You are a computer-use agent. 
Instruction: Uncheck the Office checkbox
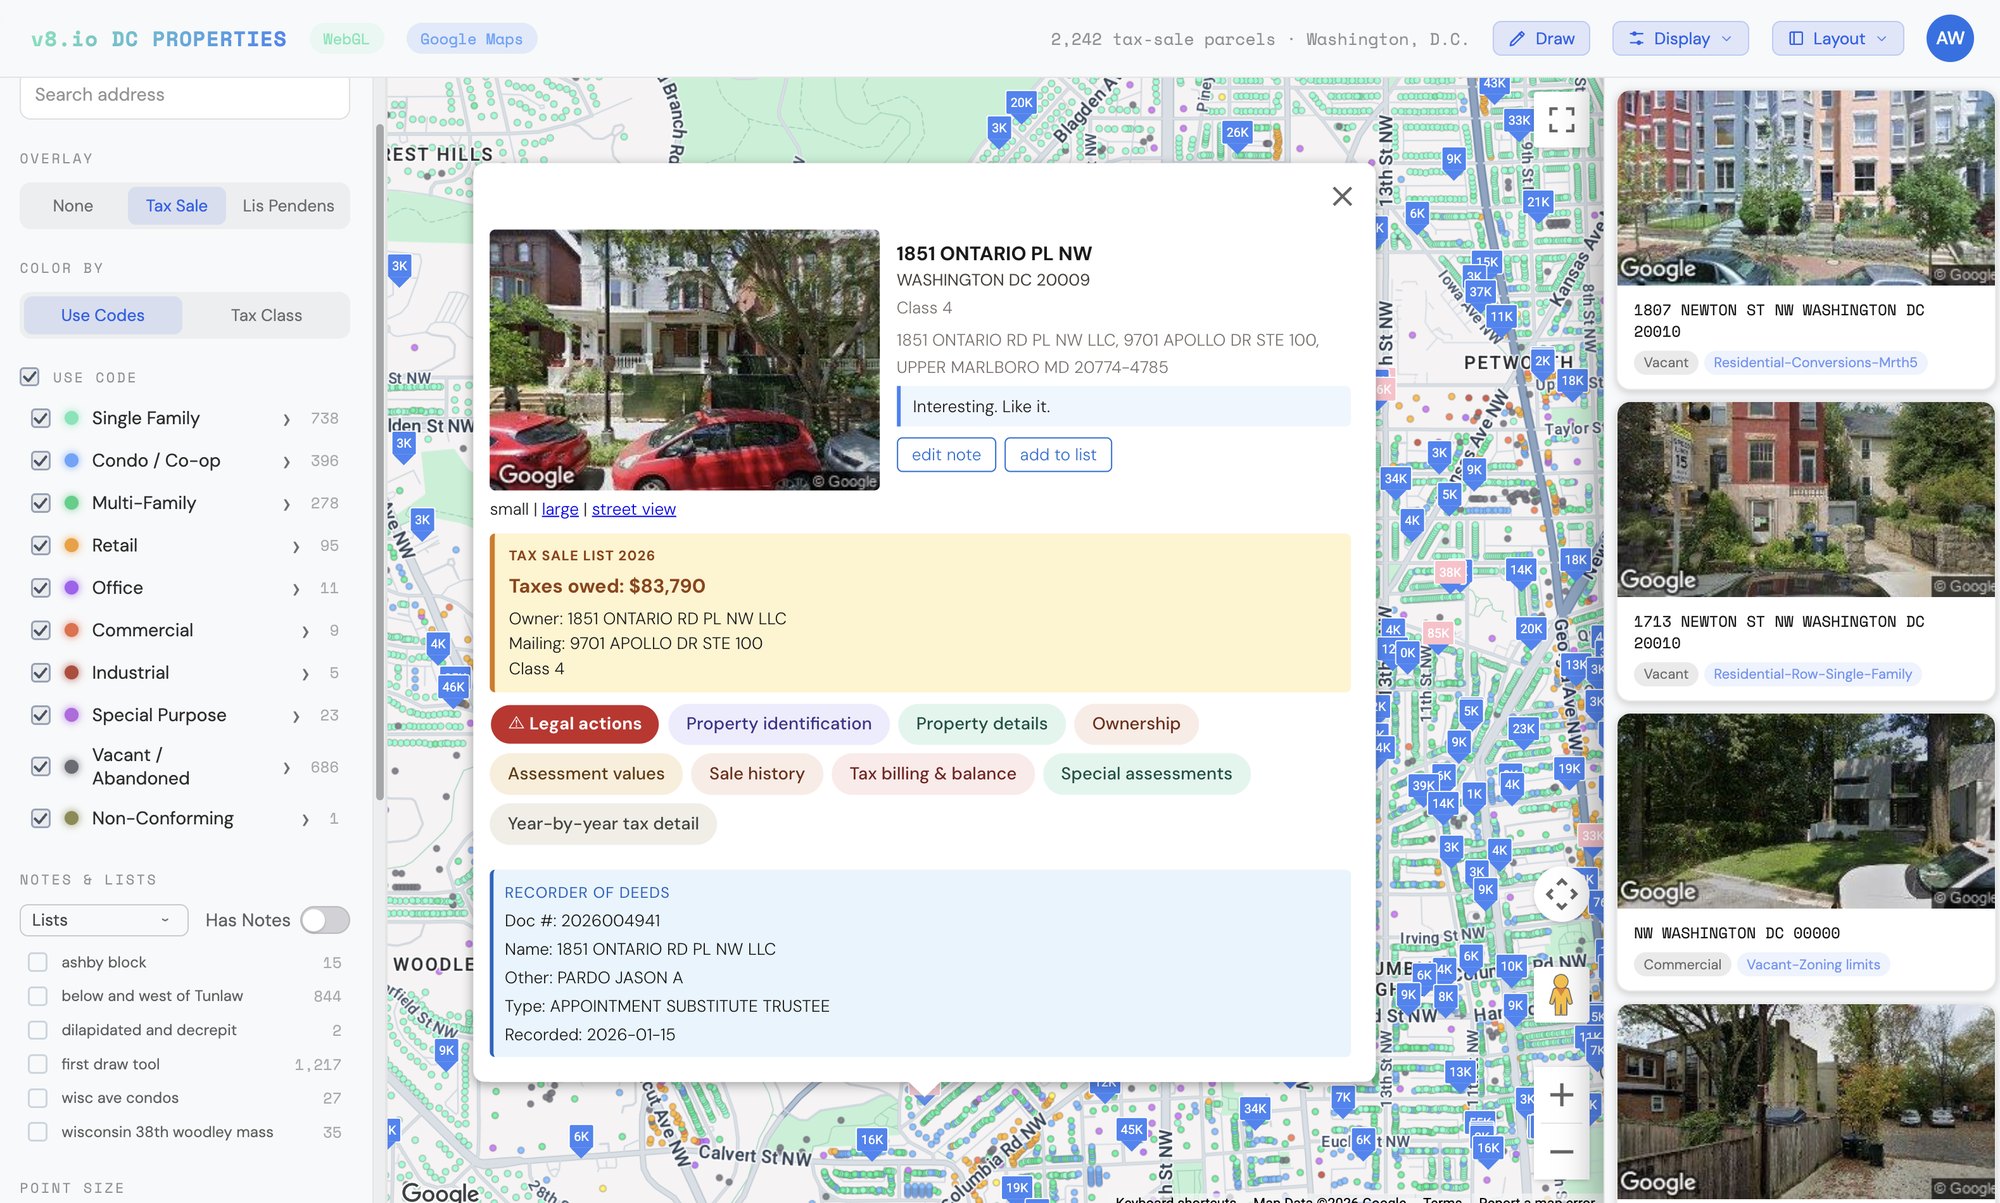[x=41, y=588]
